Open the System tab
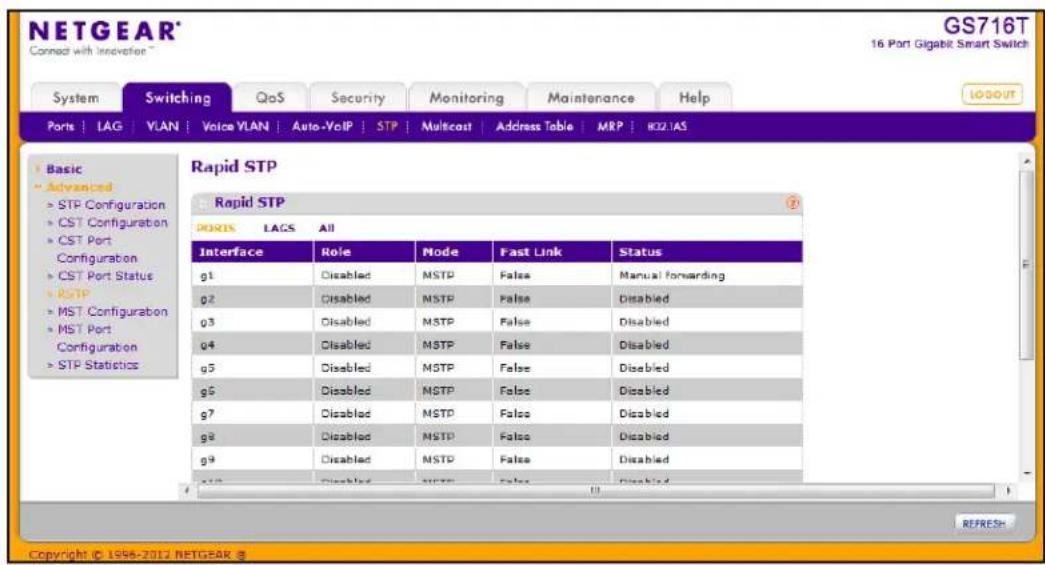Image resolution: width=1045 pixels, height=565 pixels. pos(75,98)
